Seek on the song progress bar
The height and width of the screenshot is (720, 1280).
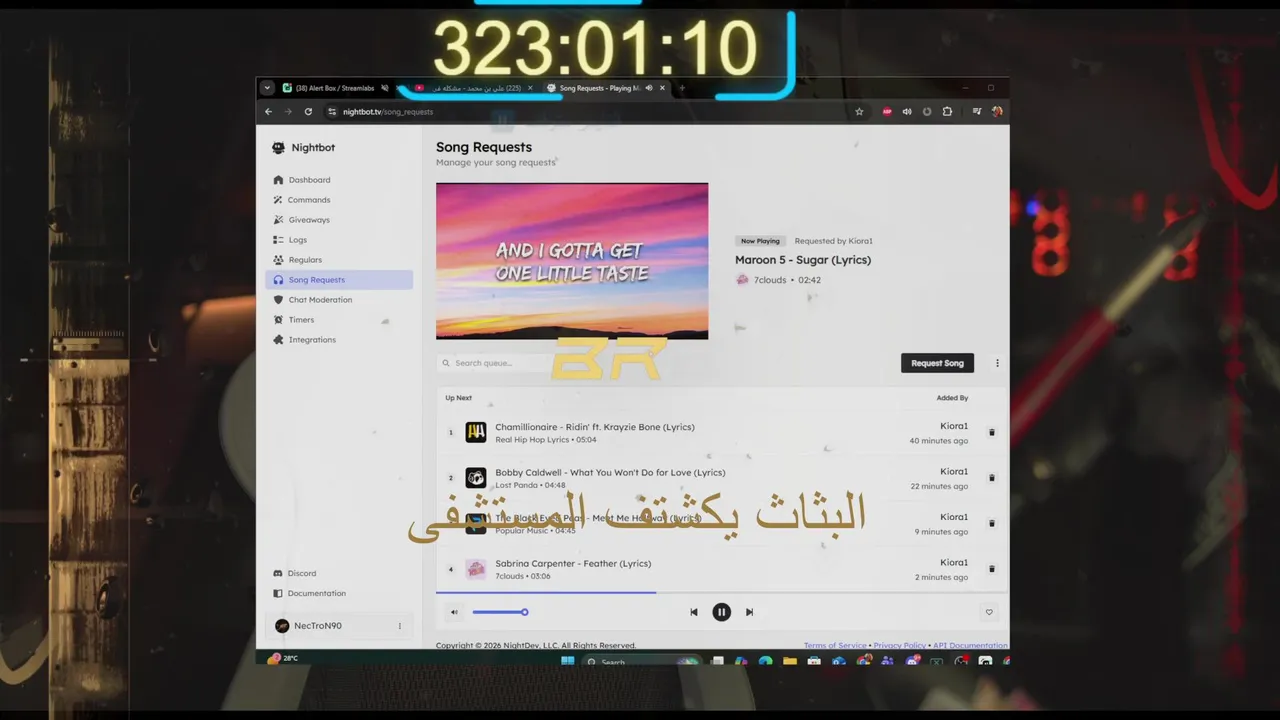[722, 593]
